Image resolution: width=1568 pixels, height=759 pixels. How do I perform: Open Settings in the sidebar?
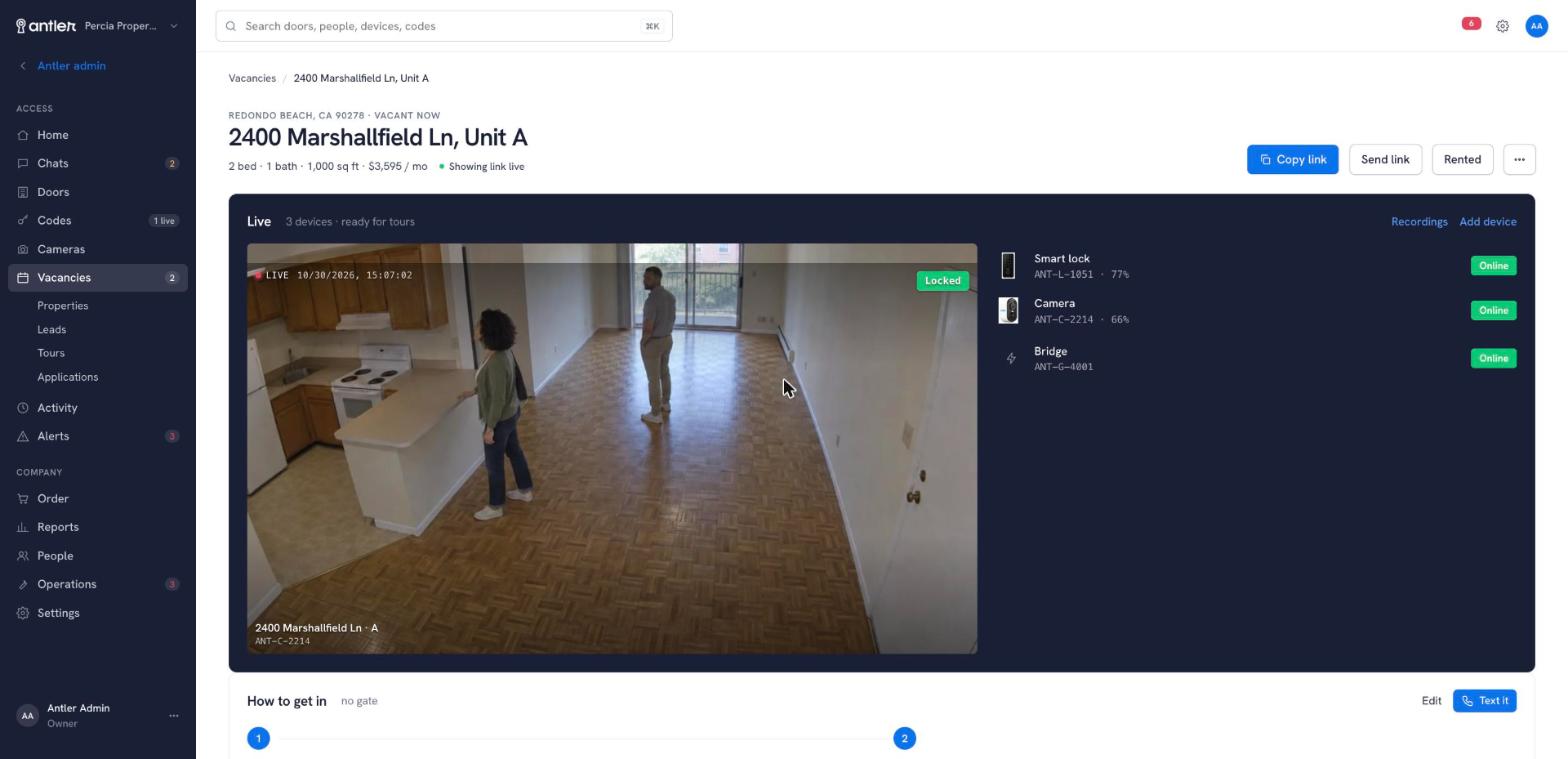pos(97,613)
